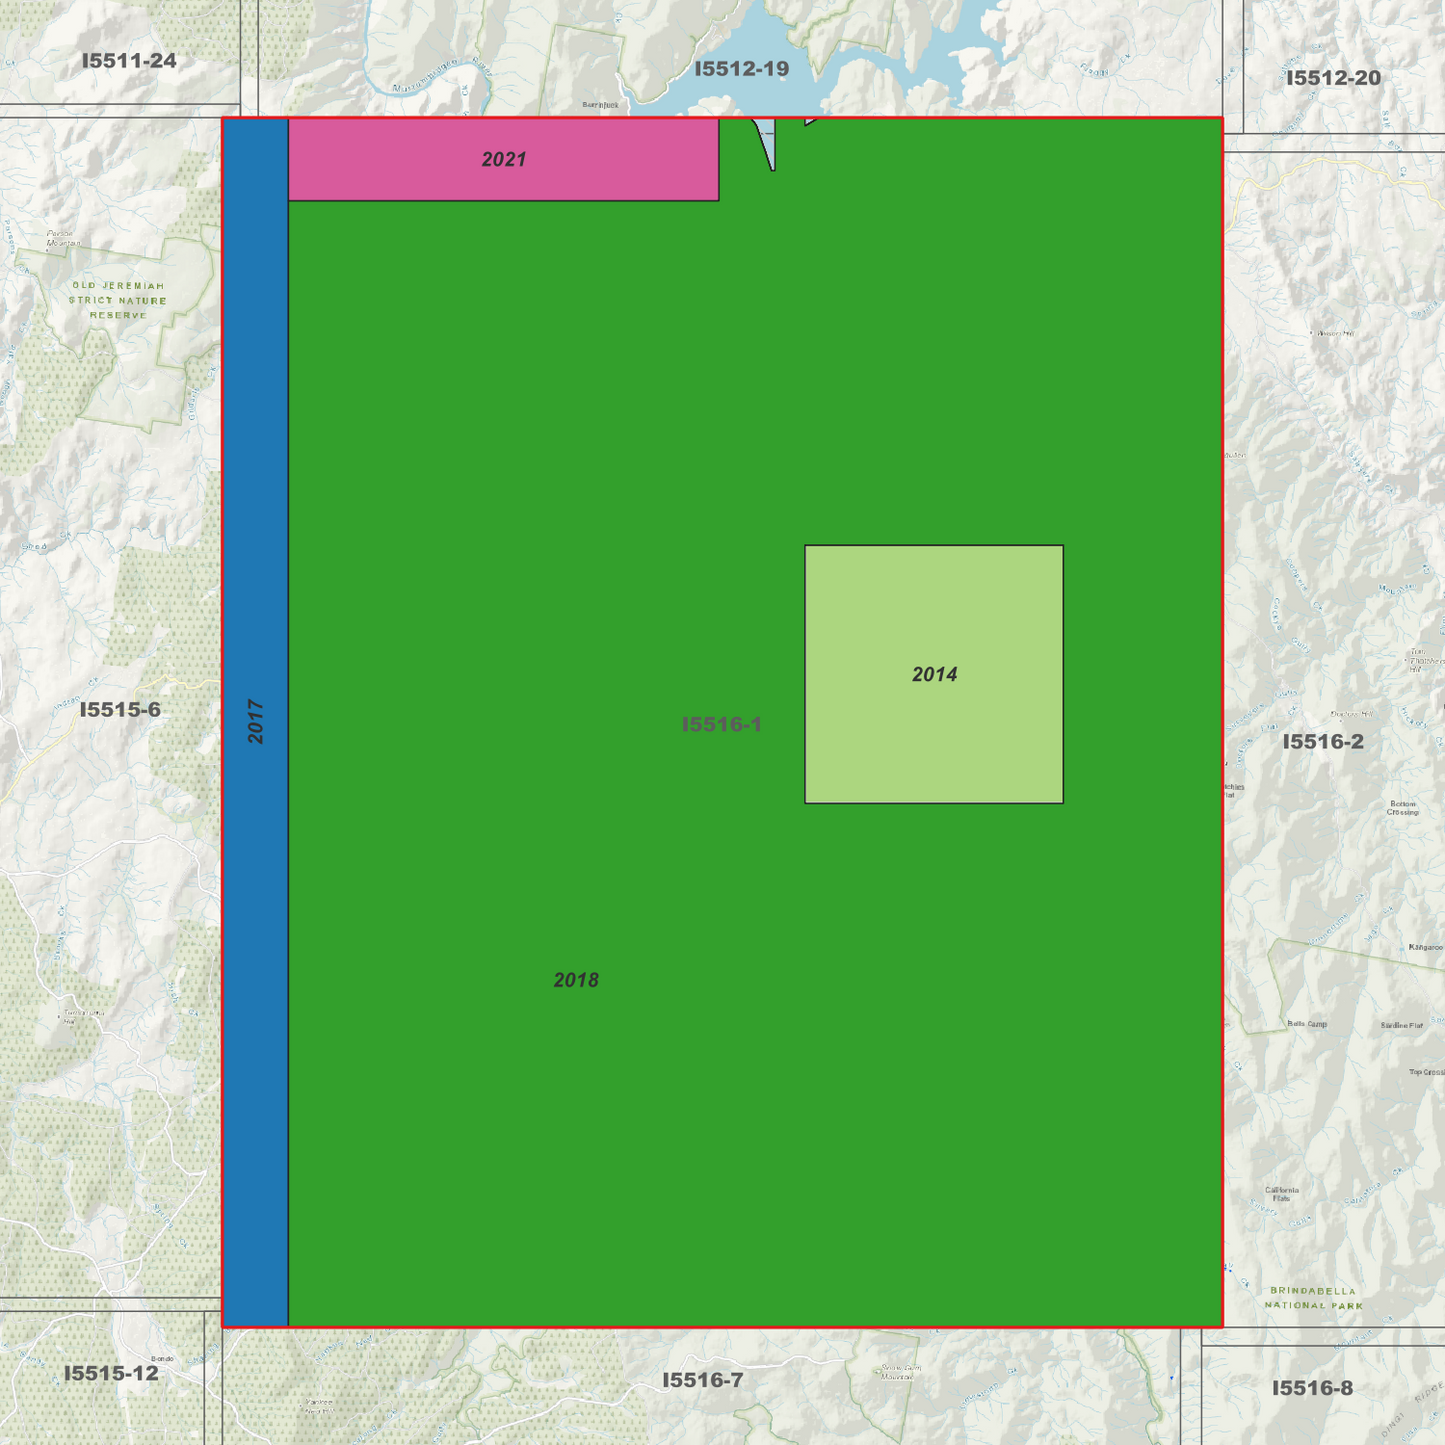This screenshot has height=1445, width=1445.
Task: Click the I5516-2 sheet label
Action: tap(1323, 742)
